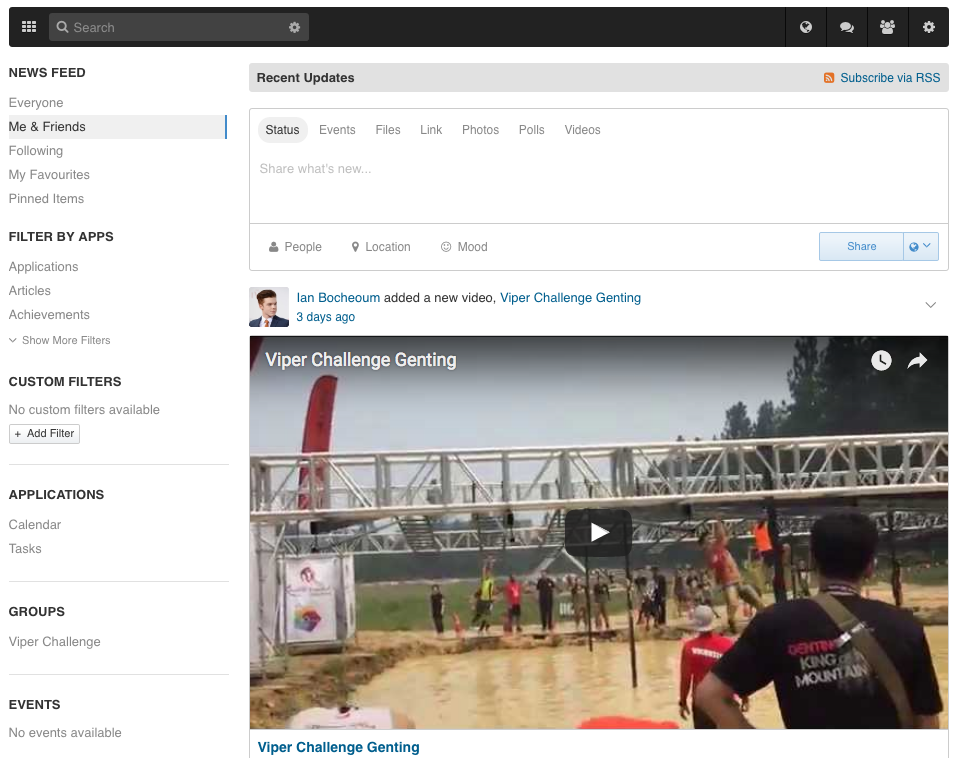This screenshot has height=758, width=958.
Task: Open the top-right settings gear icon
Action: 929,27
